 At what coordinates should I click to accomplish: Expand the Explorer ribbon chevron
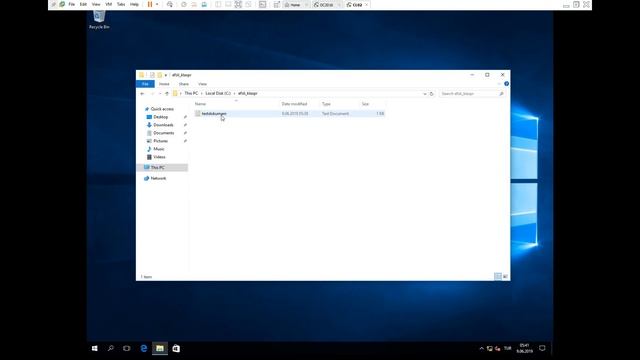click(x=499, y=84)
